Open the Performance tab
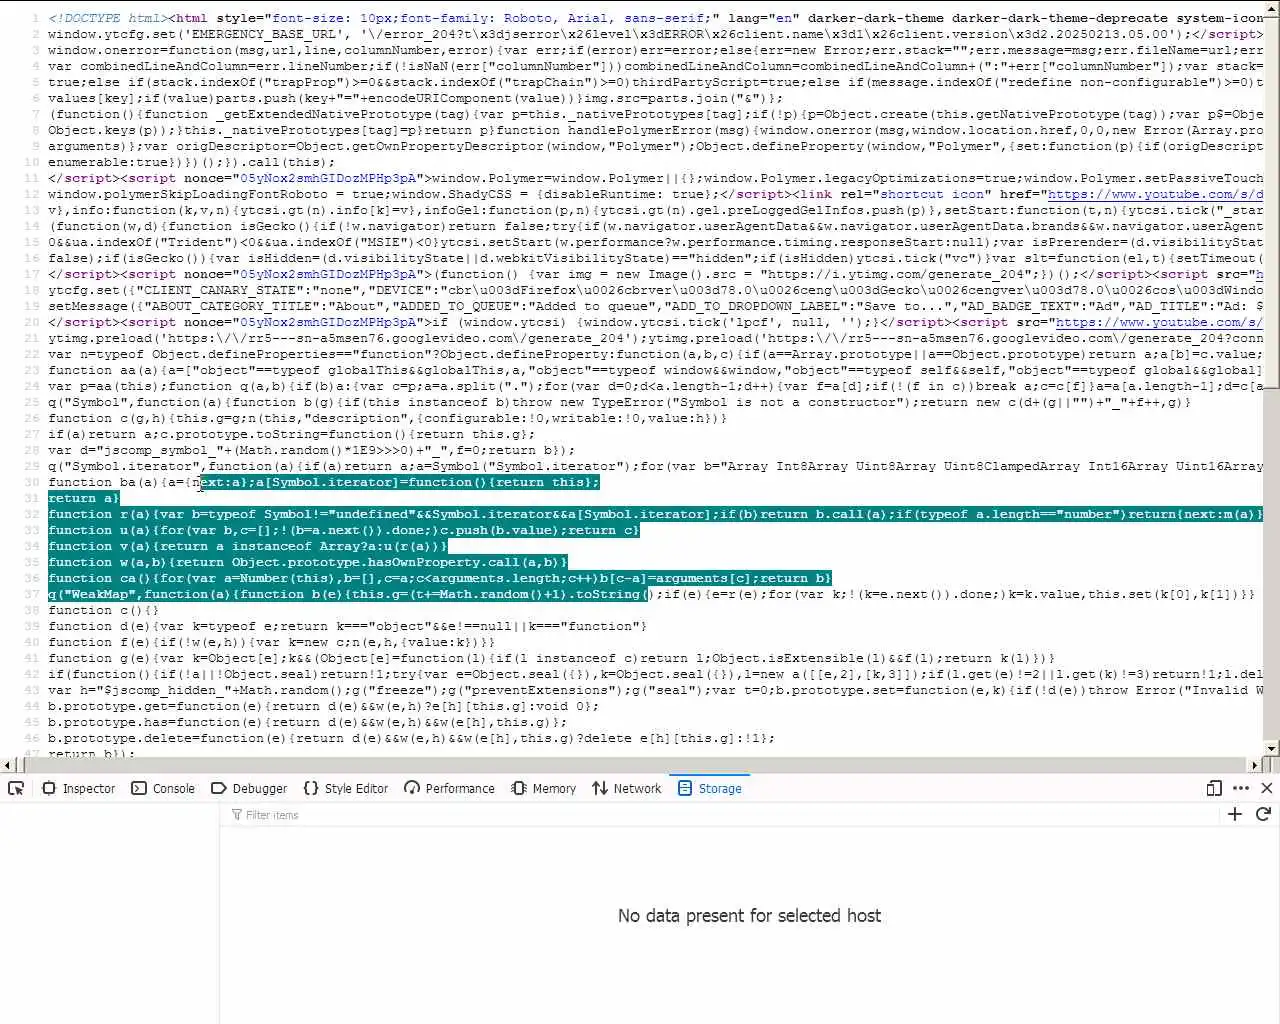This screenshot has height=1024, width=1280. click(449, 788)
